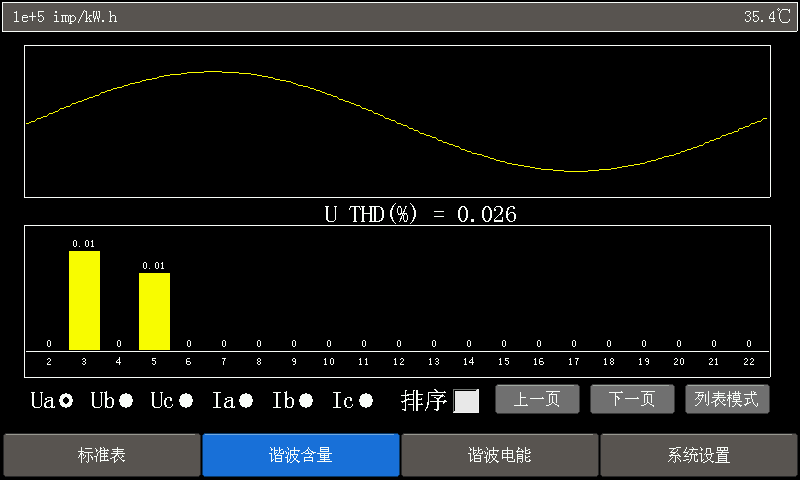Select the Ua radio button
The image size is (800, 480).
[66, 401]
